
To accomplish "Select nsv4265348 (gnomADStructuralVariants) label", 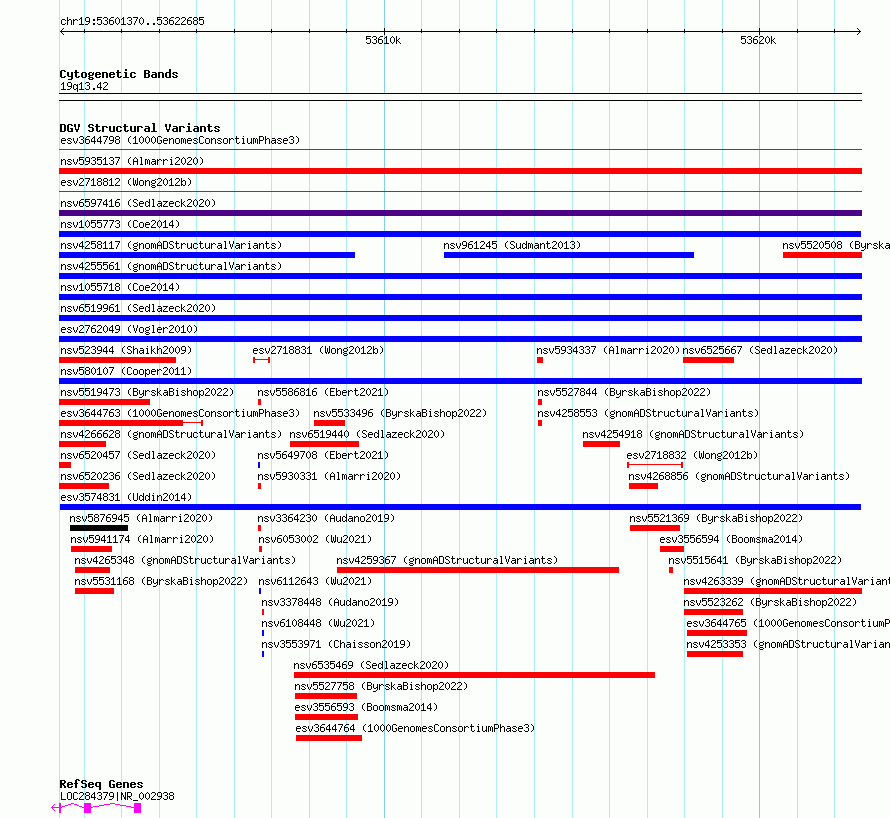I will click(185, 560).
